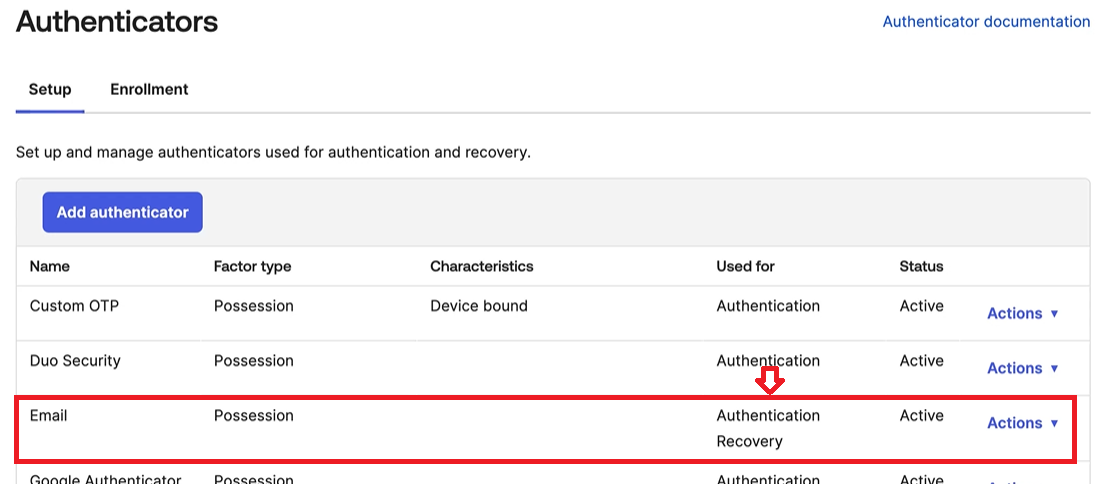Viewport: 1097px width, 484px height.
Task: Select the Custom OTP authenticator name
Action: pos(74,306)
